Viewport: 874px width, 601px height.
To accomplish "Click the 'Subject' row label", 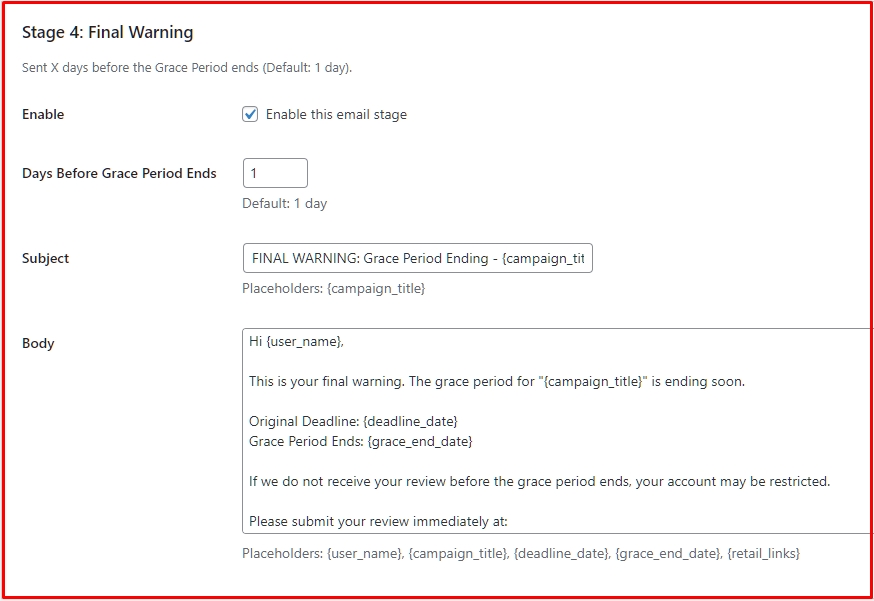I will tap(46, 259).
